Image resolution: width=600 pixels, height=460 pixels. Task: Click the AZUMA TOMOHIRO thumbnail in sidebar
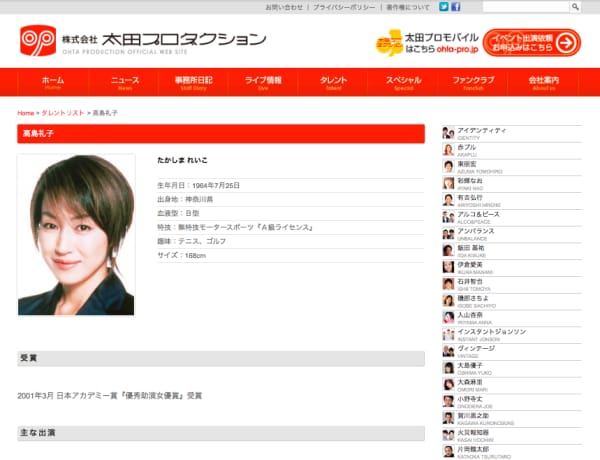[448, 166]
